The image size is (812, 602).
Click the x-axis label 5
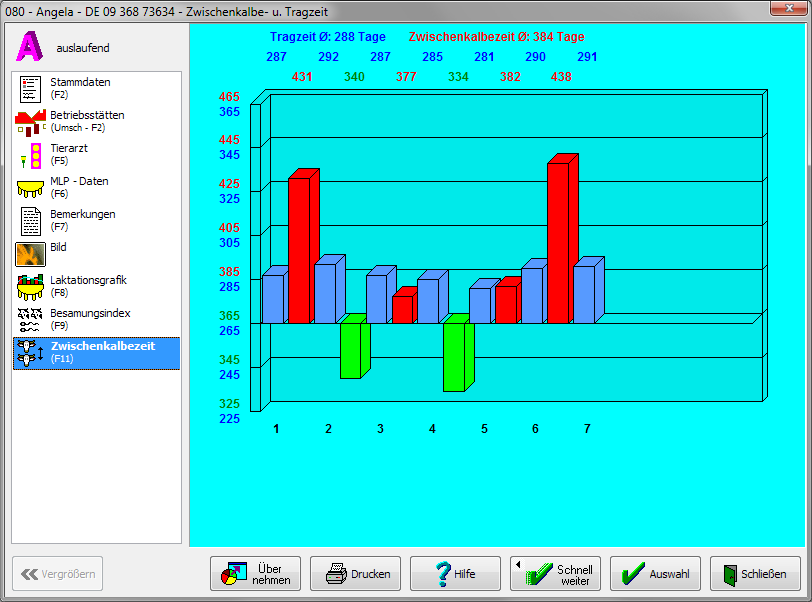[x=484, y=429]
